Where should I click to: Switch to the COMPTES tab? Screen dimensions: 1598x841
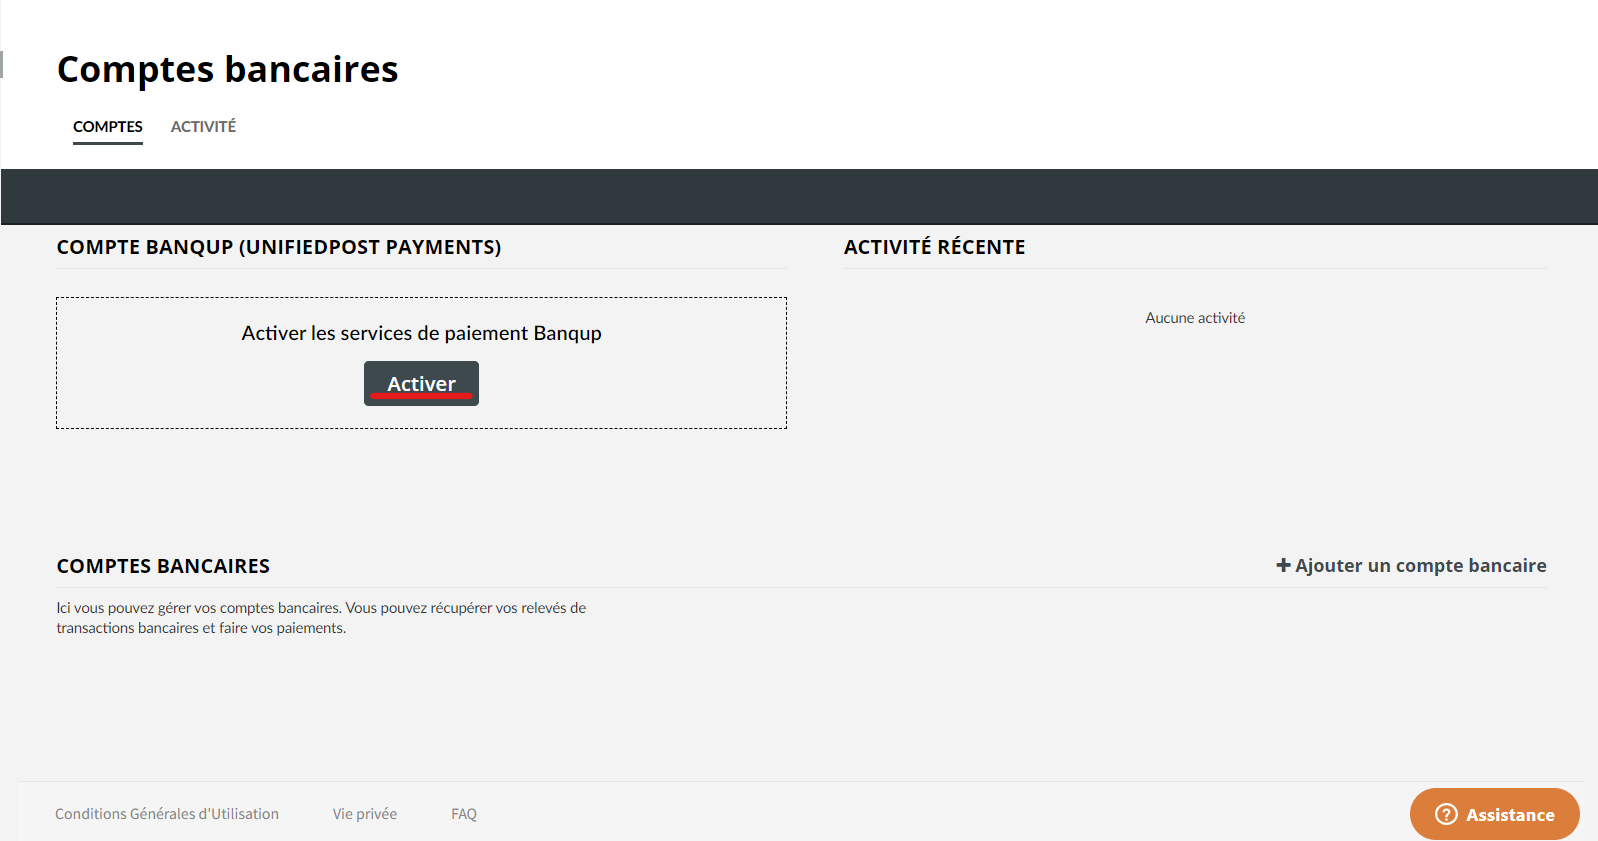click(108, 127)
